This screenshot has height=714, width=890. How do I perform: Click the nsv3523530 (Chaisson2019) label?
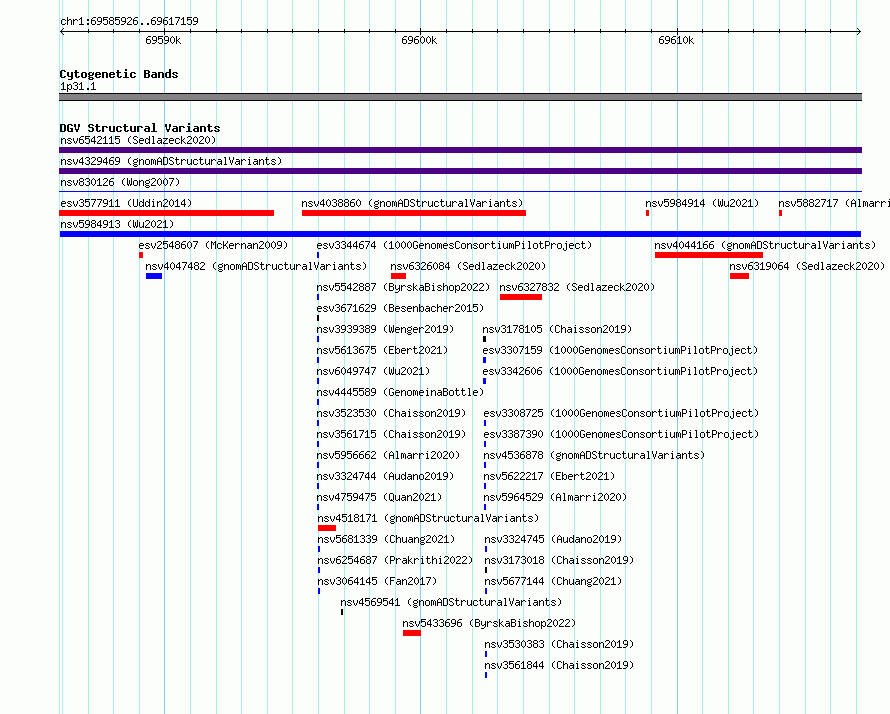pyautogui.click(x=391, y=413)
